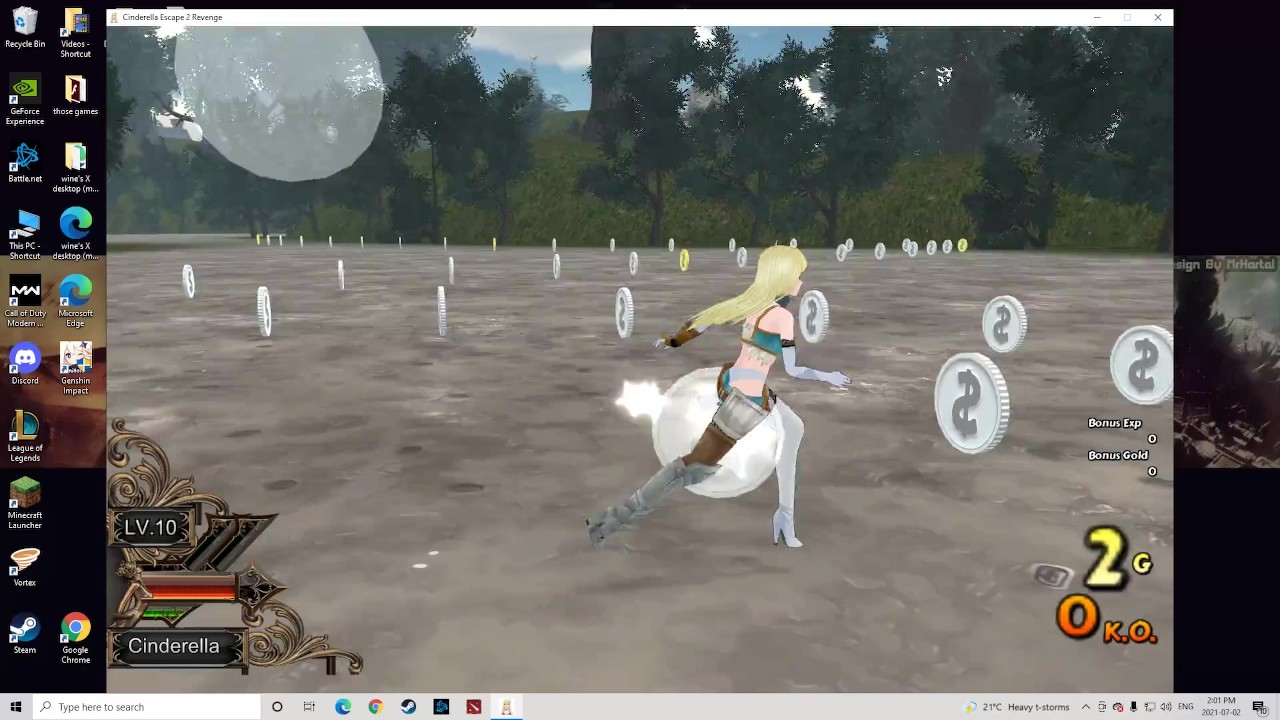This screenshot has width=1280, height=720.
Task: Open Battle.net from the taskbar
Action: 441,707
